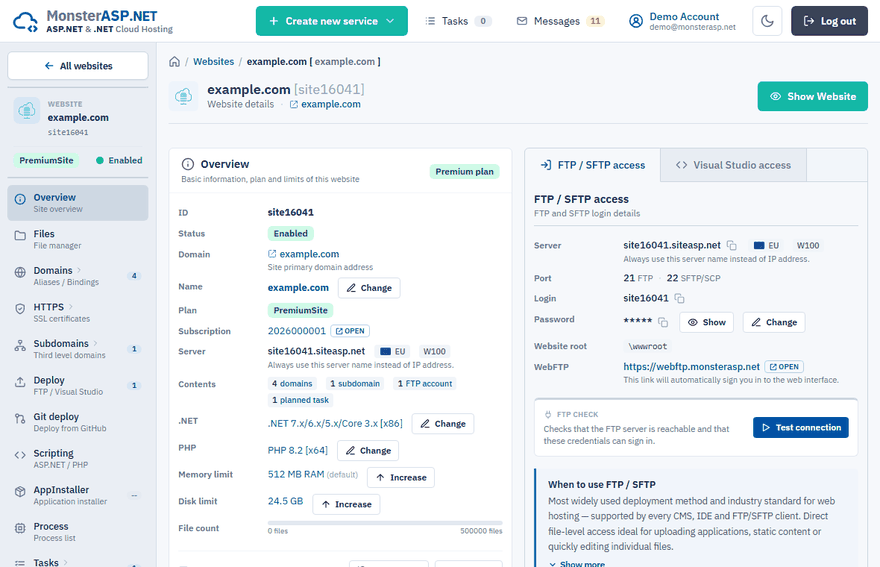The image size is (880, 567).
Task: Click the Deploy upload icon
Action: coord(20,382)
